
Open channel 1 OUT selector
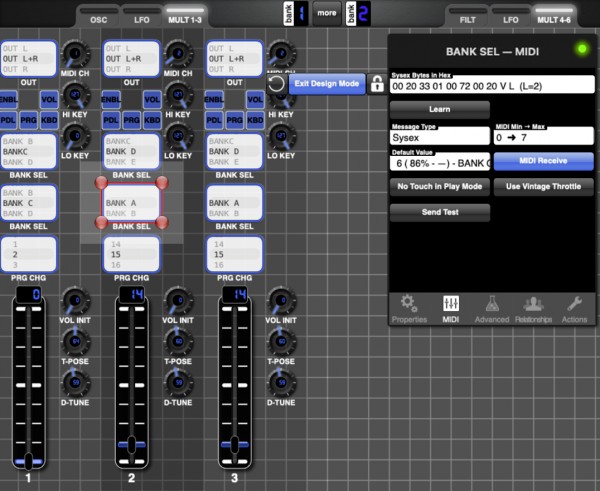click(x=28, y=59)
